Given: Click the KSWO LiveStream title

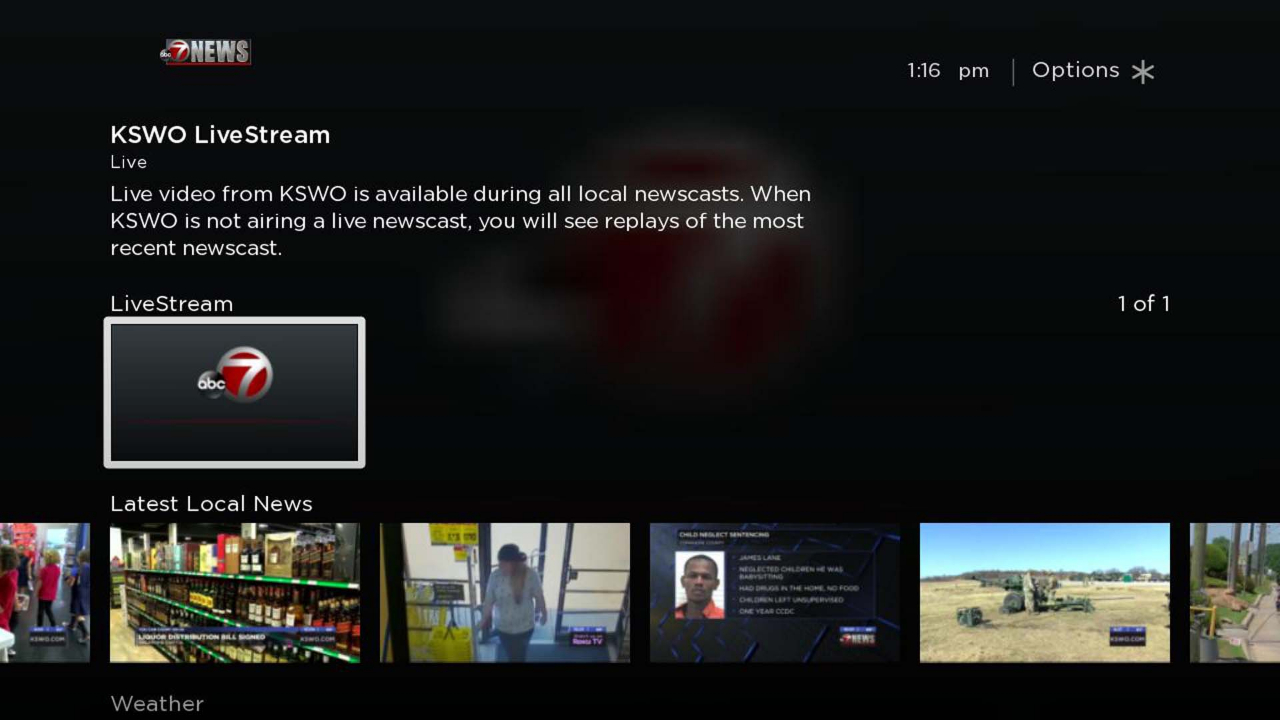Looking at the screenshot, I should (220, 135).
